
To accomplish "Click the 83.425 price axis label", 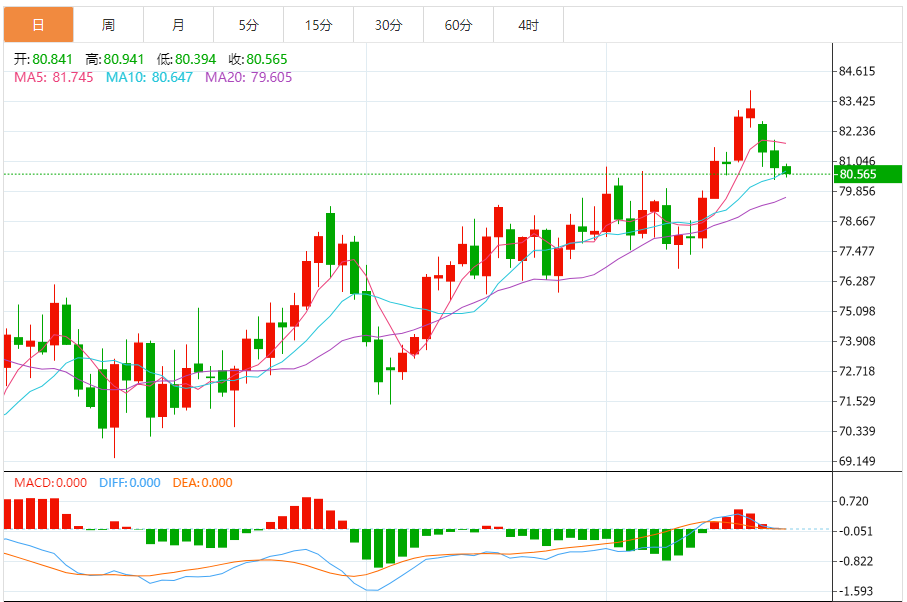I will click(857, 101).
